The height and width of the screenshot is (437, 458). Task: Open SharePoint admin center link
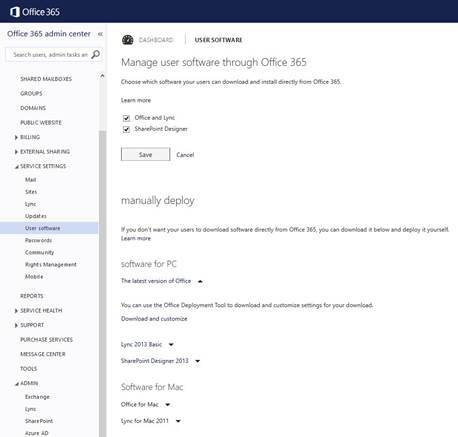point(39,421)
